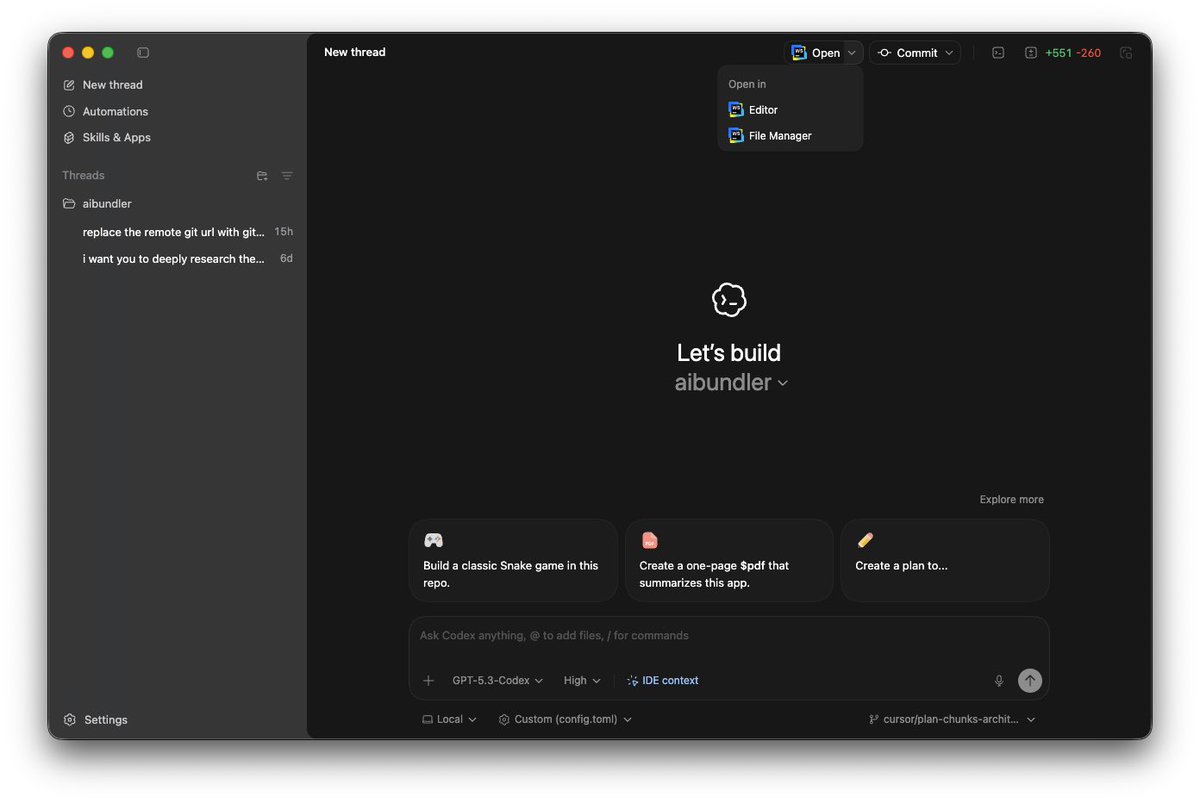
Task: Click the pencil icon on Create a plan card
Action: (865, 540)
